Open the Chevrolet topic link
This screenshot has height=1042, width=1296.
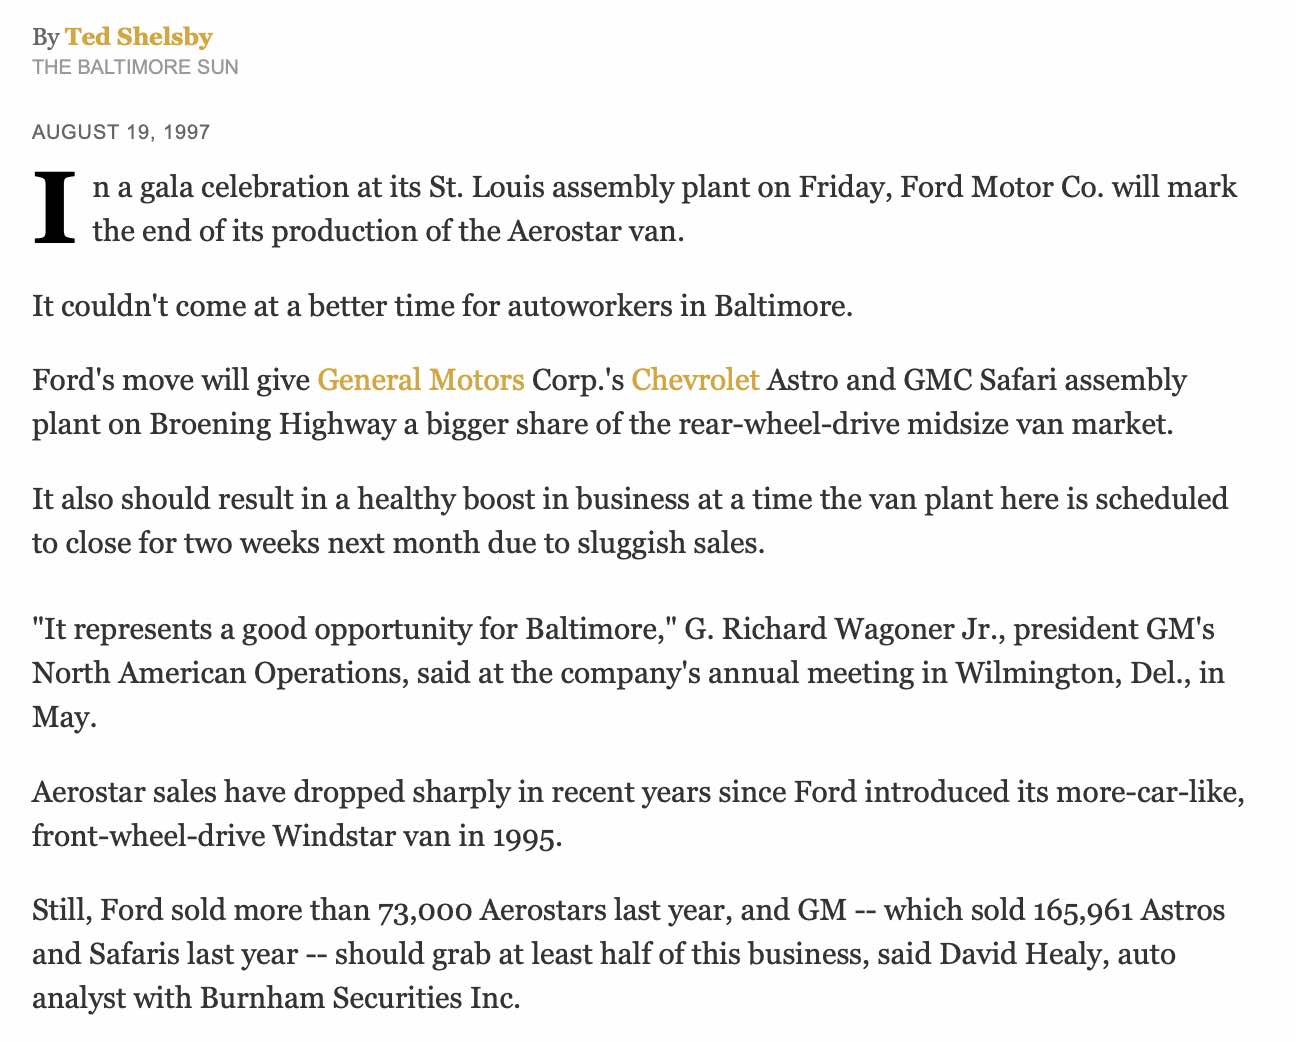[695, 380]
